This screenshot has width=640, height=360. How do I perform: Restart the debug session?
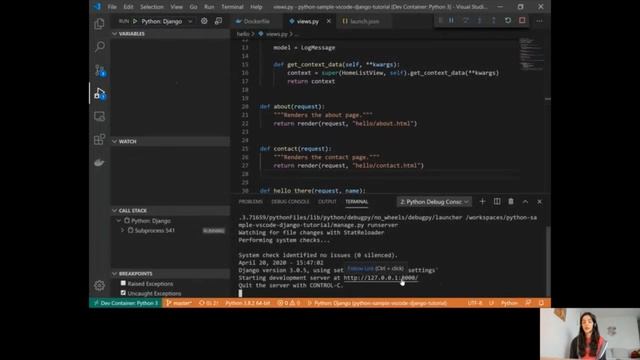click(508, 20)
